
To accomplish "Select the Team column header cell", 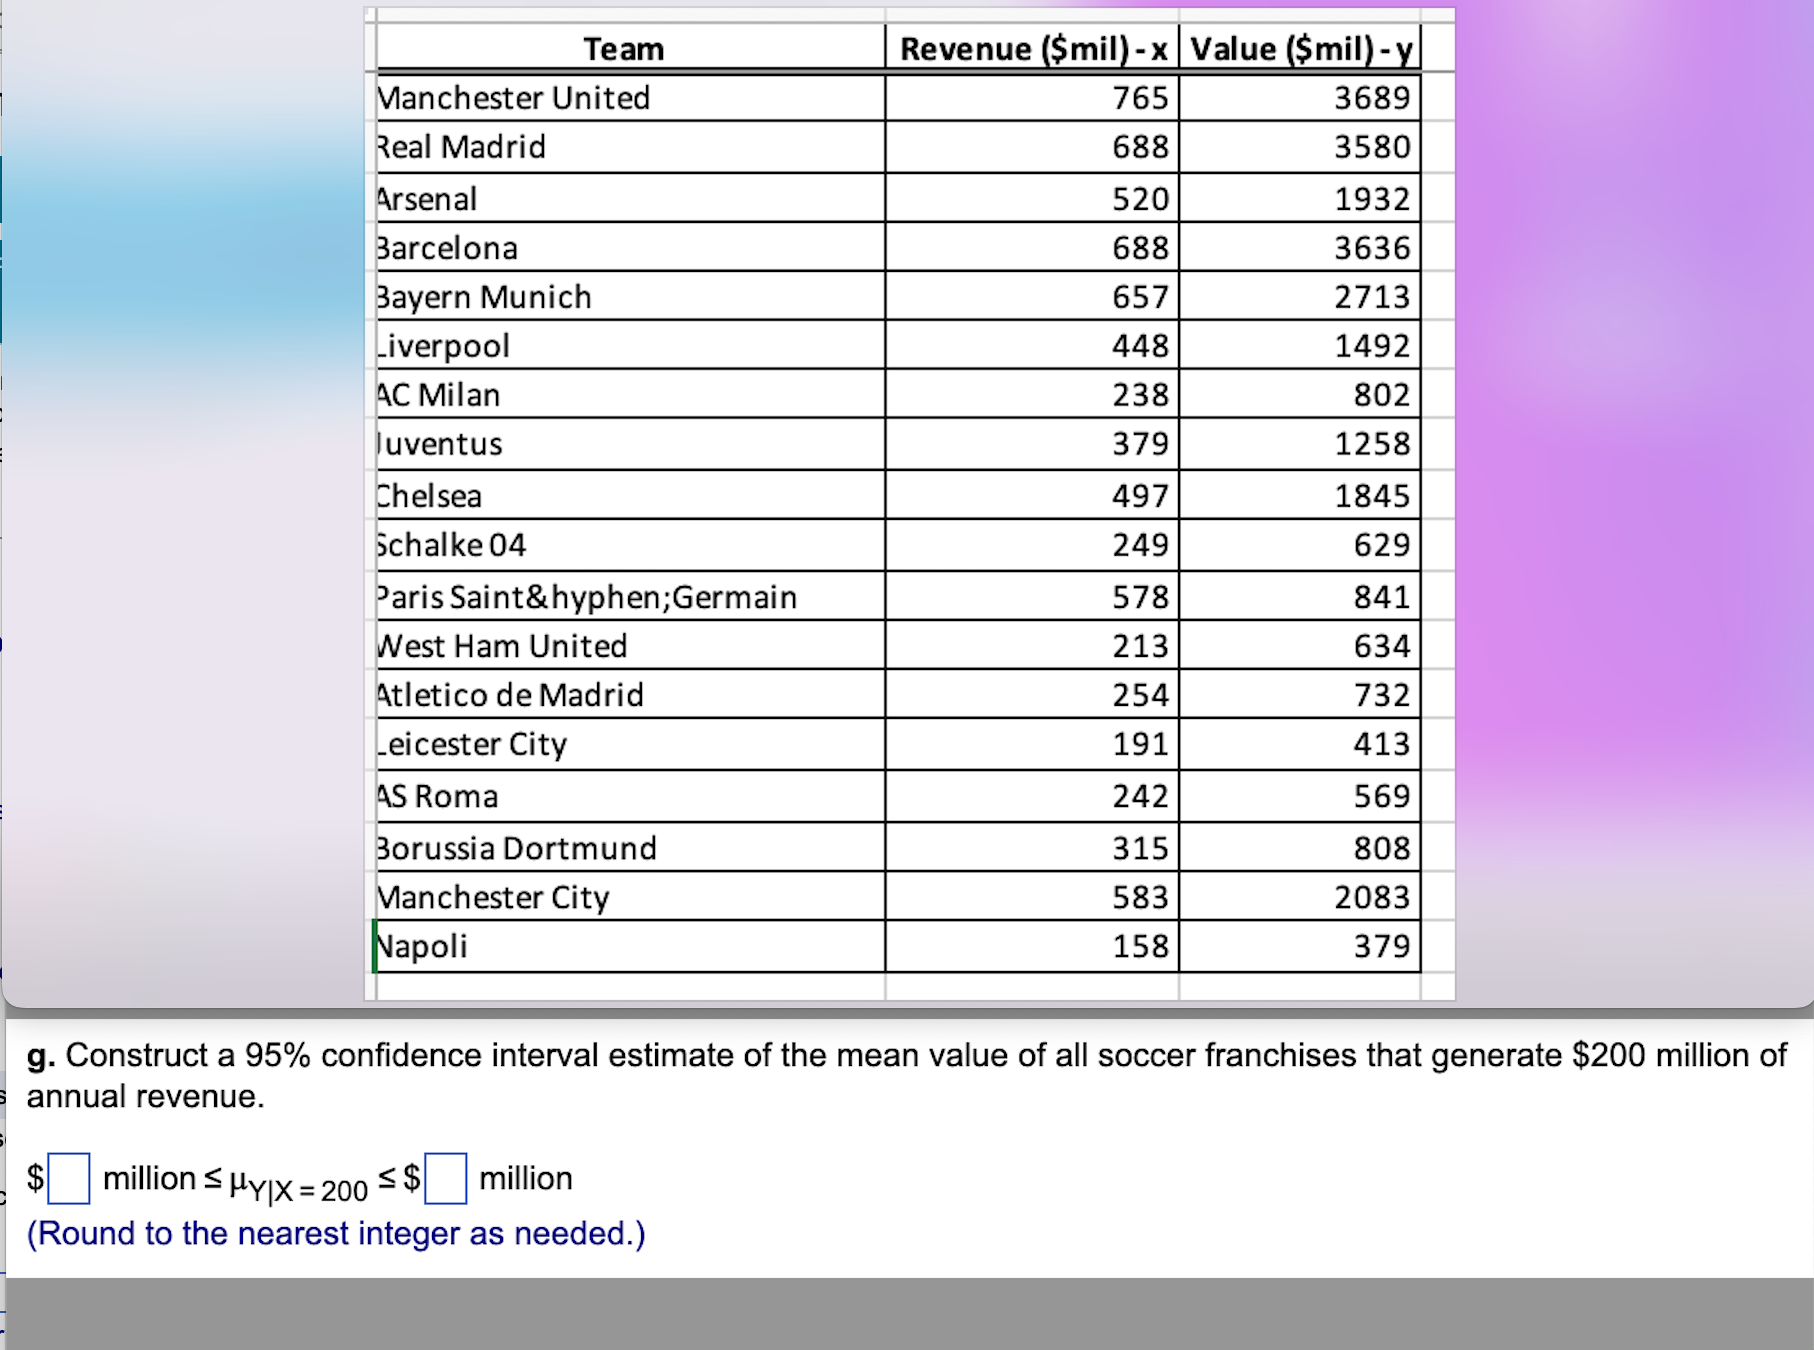I will (630, 48).
